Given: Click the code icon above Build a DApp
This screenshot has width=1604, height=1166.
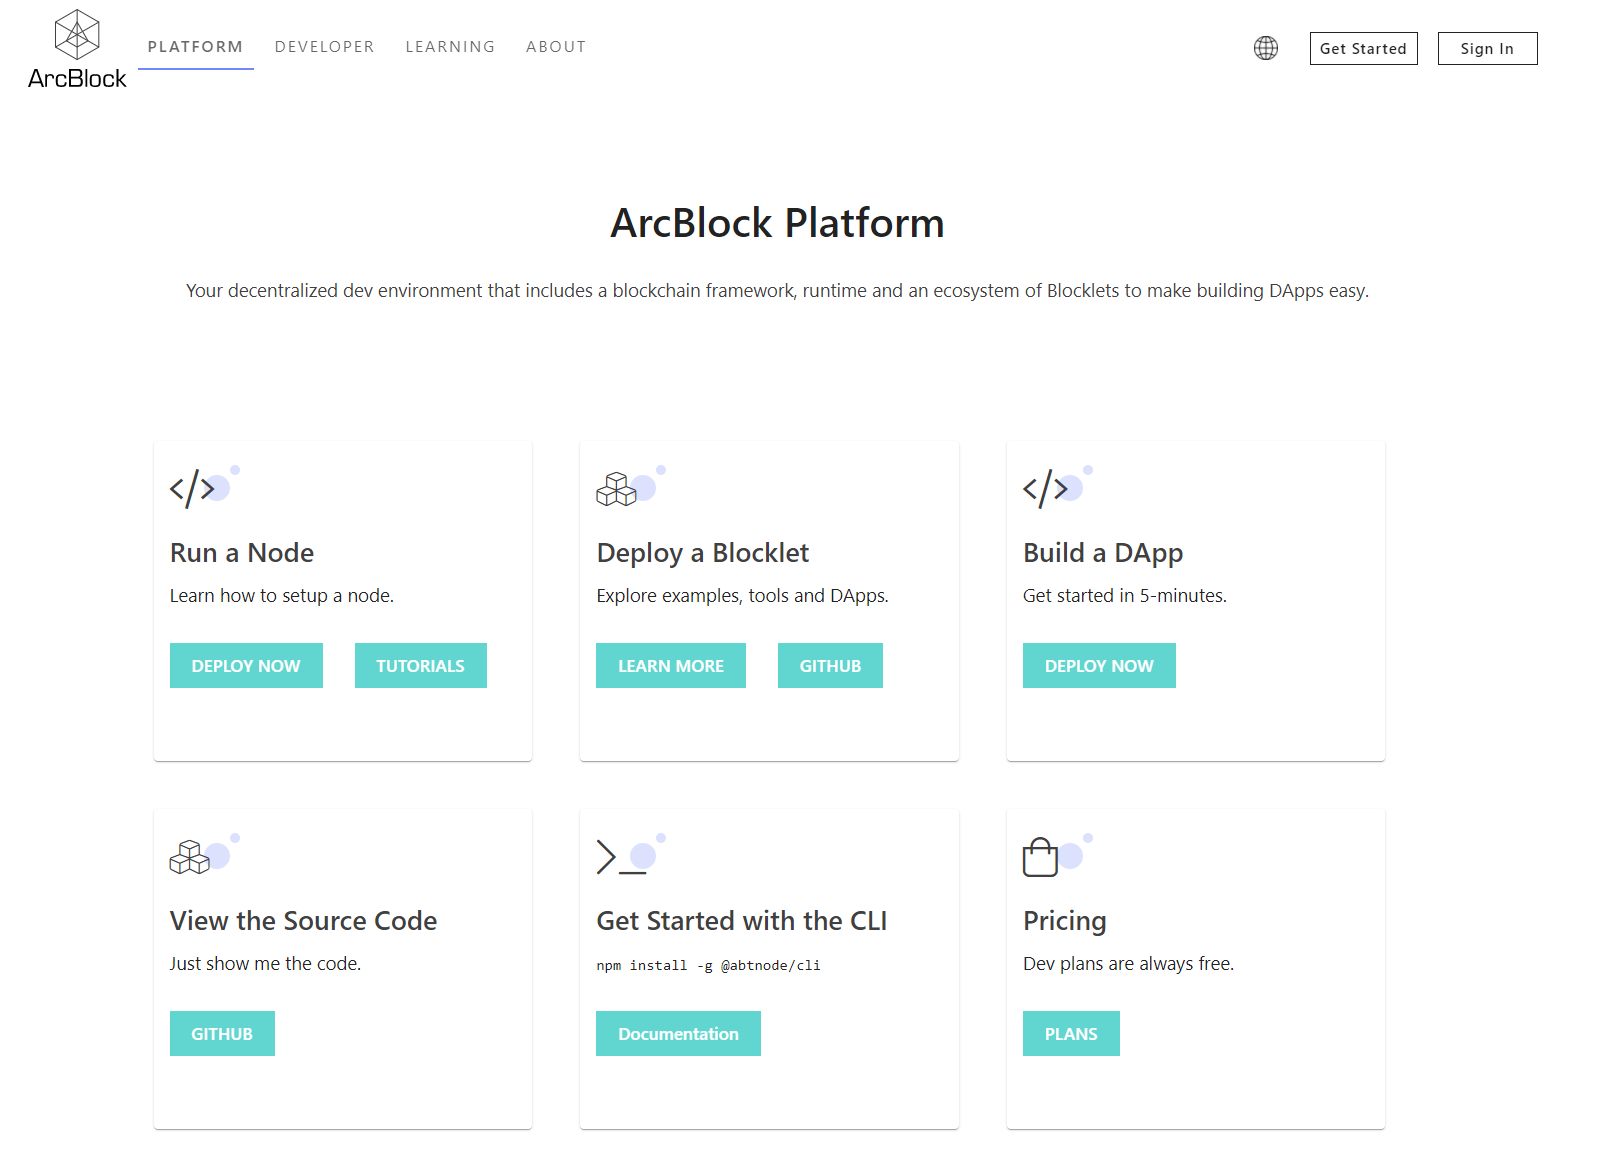Looking at the screenshot, I should (1046, 489).
